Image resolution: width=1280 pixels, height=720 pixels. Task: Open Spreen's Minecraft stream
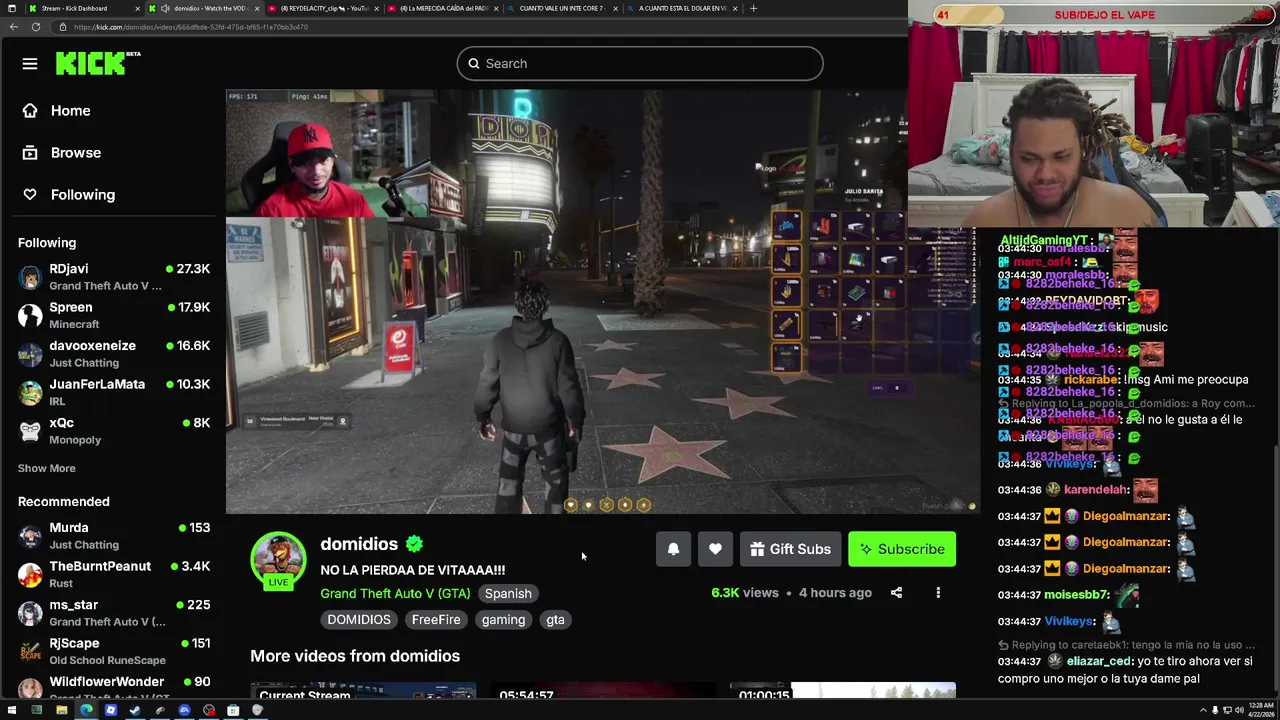pos(113,315)
